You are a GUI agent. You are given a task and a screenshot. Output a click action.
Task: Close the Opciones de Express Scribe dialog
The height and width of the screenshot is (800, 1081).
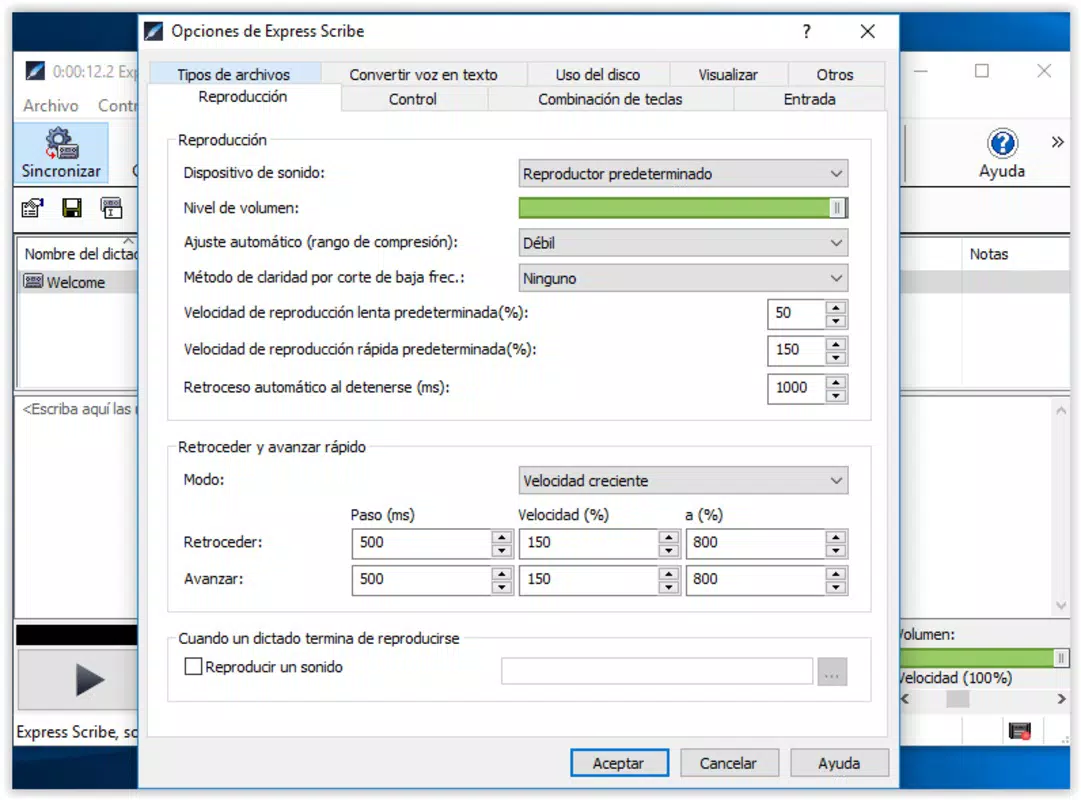point(867,31)
